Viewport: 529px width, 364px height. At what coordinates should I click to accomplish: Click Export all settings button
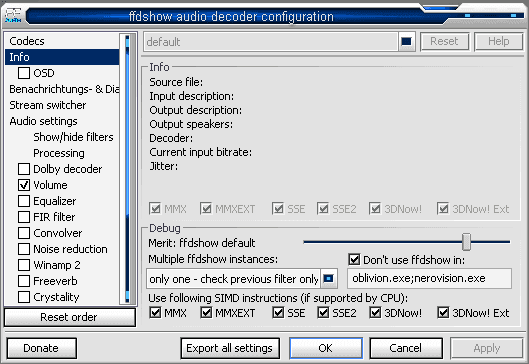pos(230,348)
